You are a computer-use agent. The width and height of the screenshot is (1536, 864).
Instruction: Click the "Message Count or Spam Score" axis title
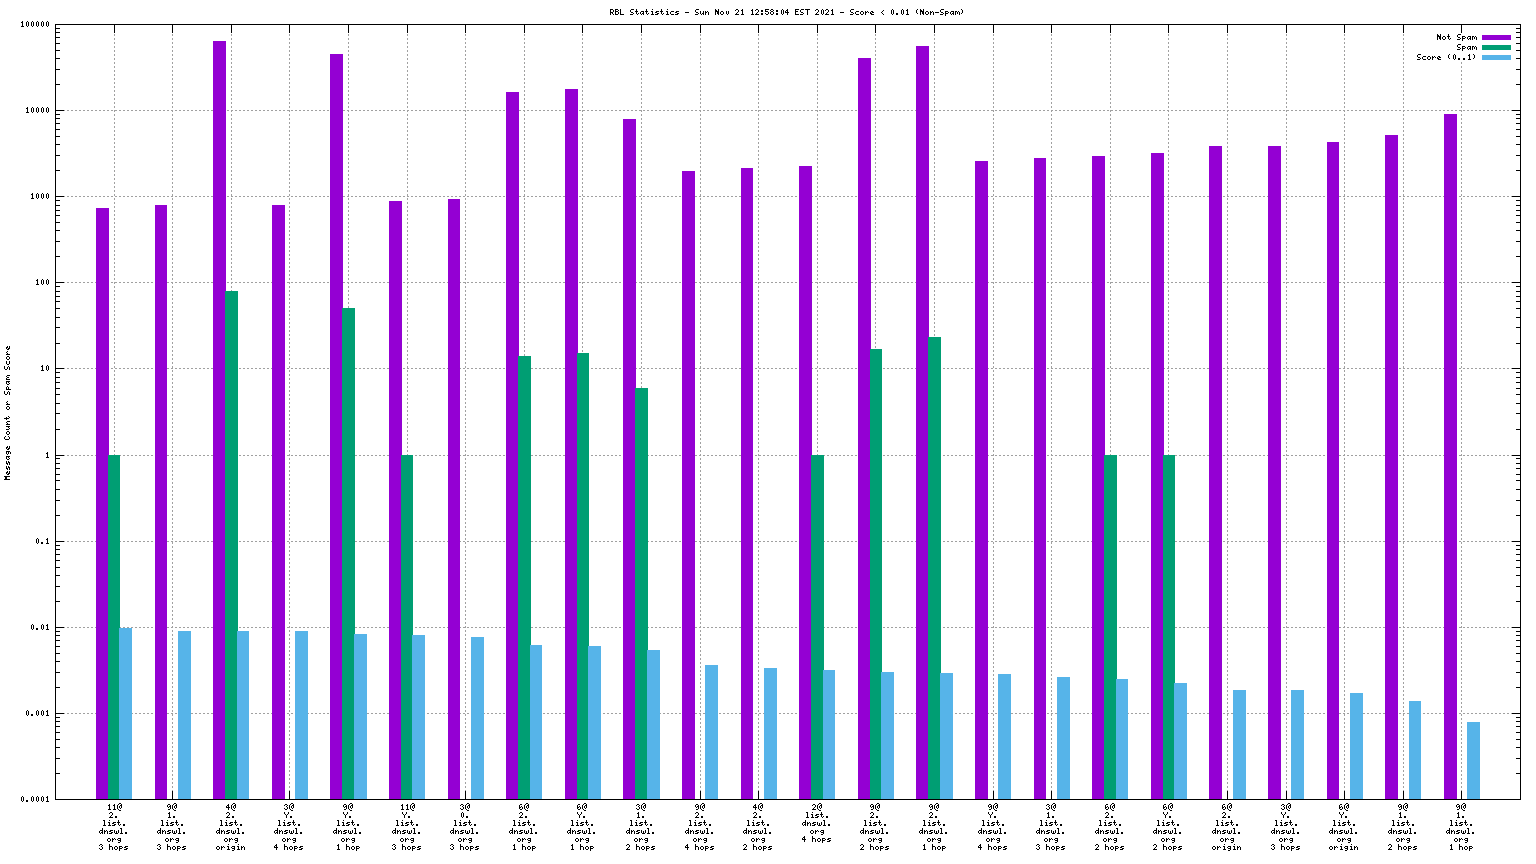click(x=8, y=413)
